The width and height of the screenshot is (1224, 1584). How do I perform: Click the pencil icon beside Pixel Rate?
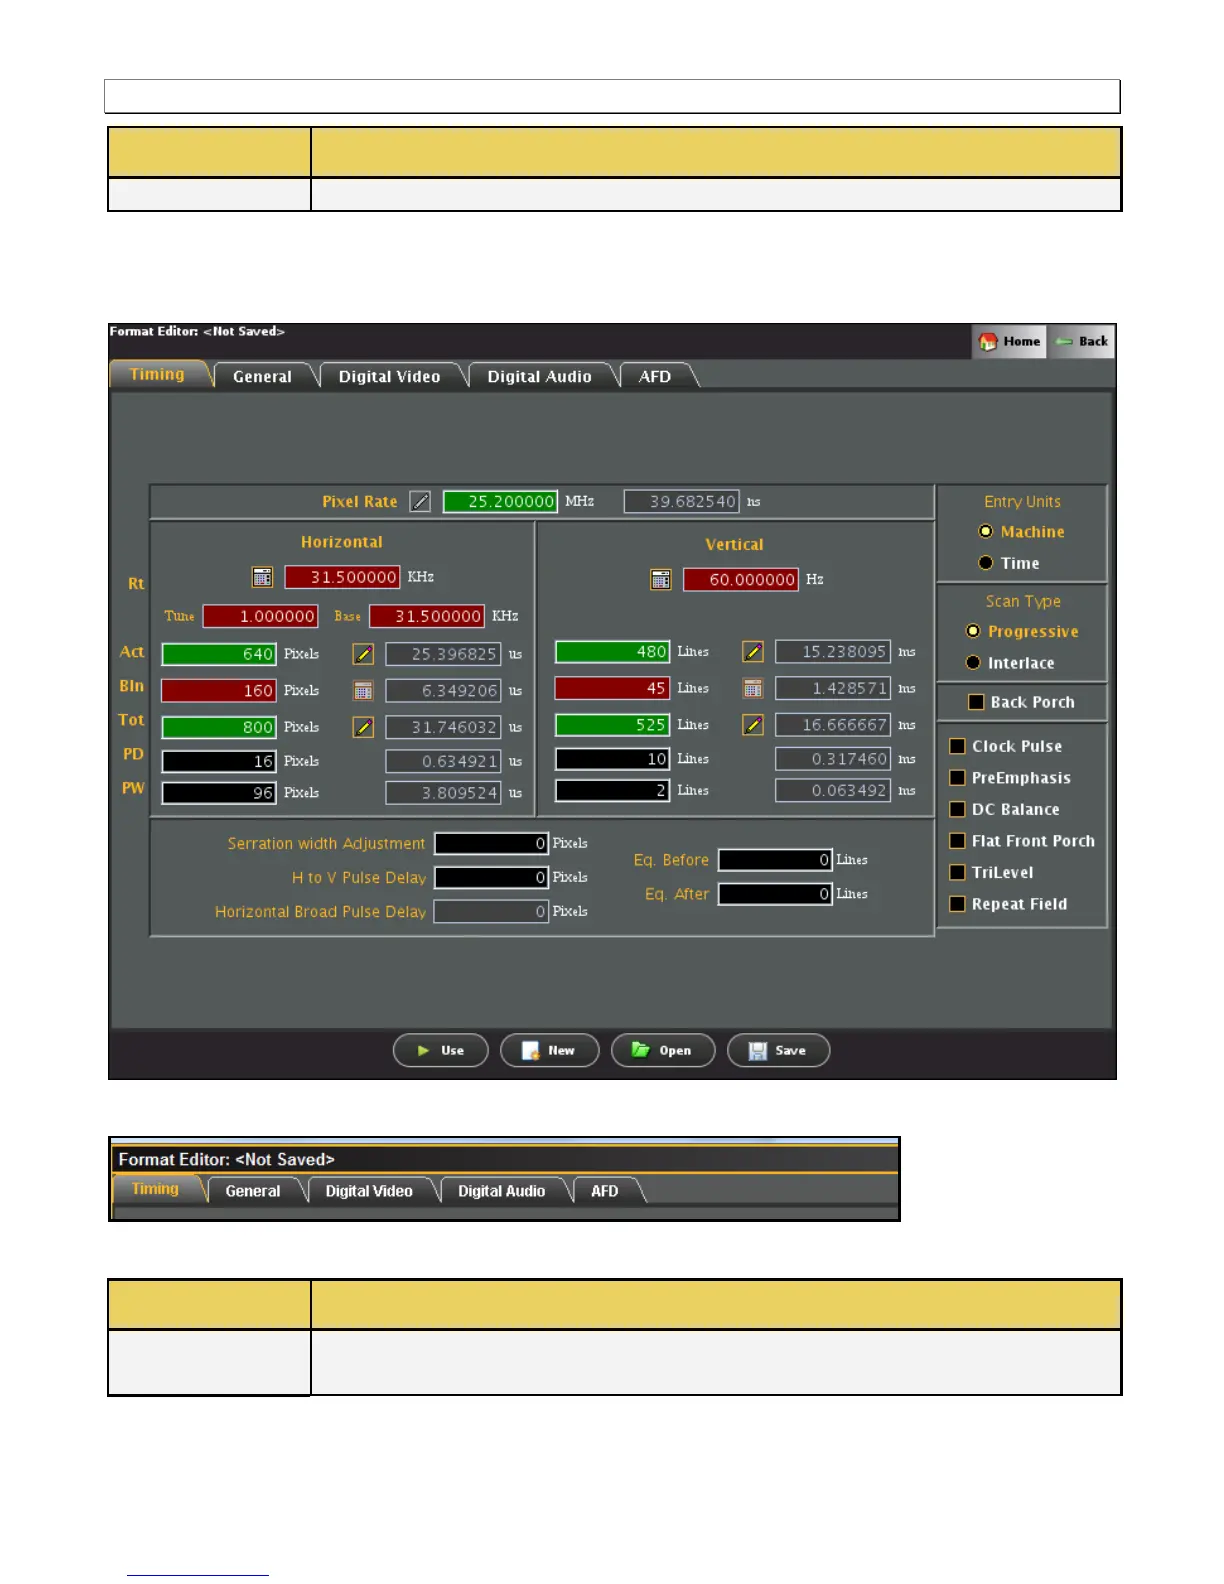tap(420, 501)
